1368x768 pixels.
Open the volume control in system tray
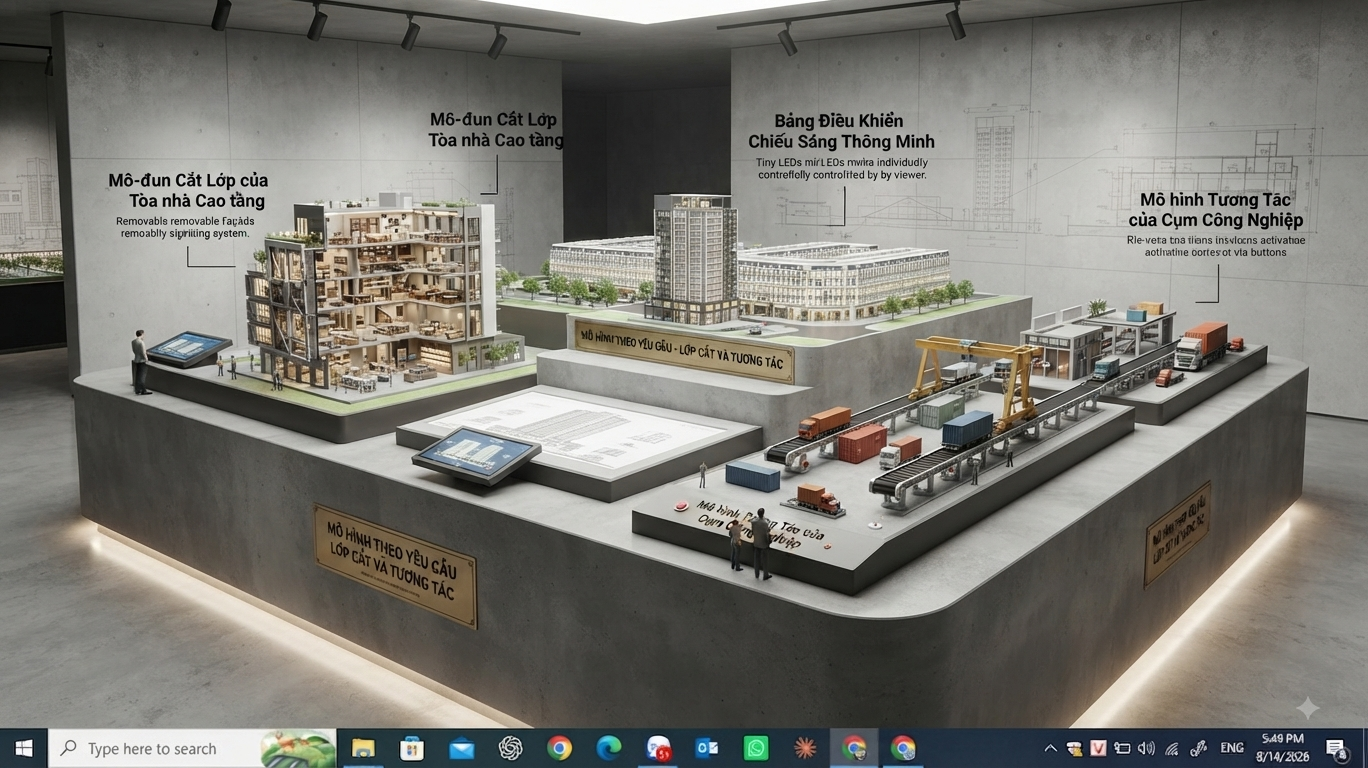tap(1146, 748)
